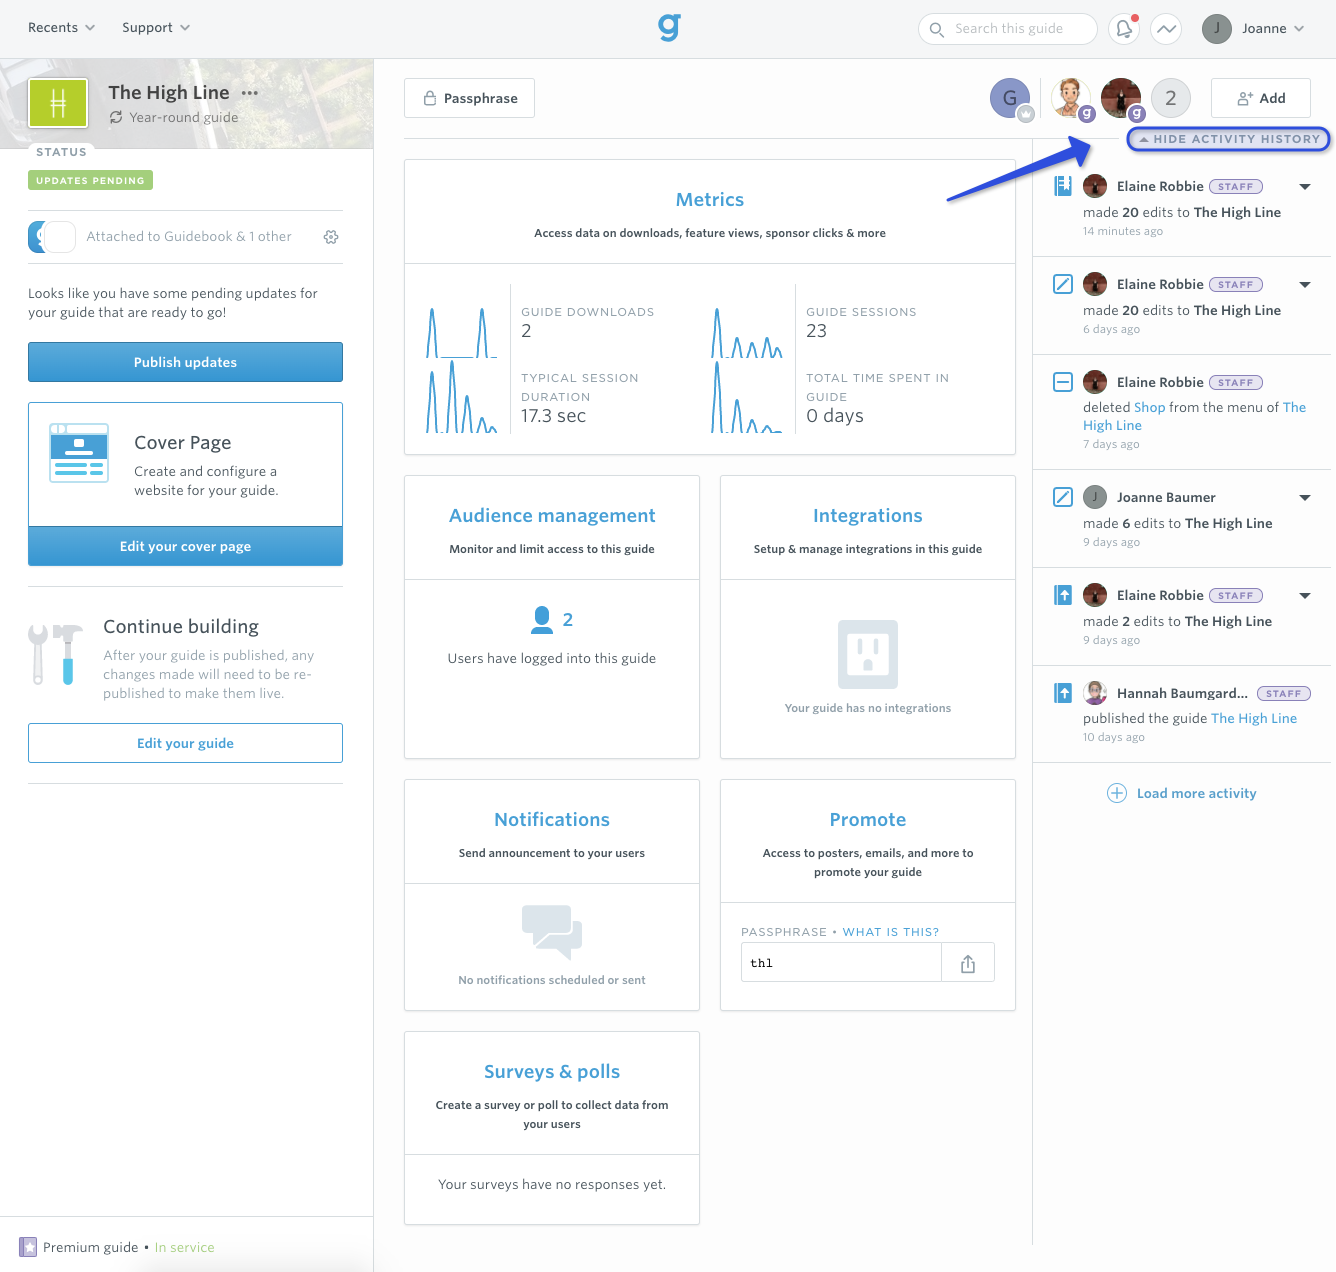Click the cartoon face collaborator avatar
Screen dimensions: 1336x1272
click(x=1071, y=98)
